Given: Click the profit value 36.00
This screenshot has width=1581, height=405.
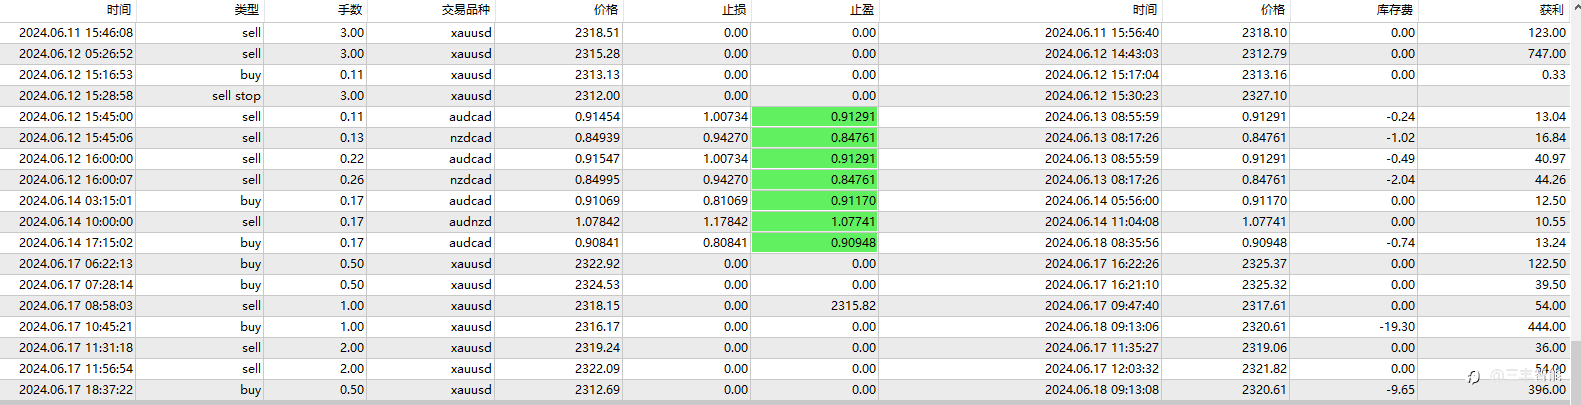Looking at the screenshot, I should [x=1551, y=347].
